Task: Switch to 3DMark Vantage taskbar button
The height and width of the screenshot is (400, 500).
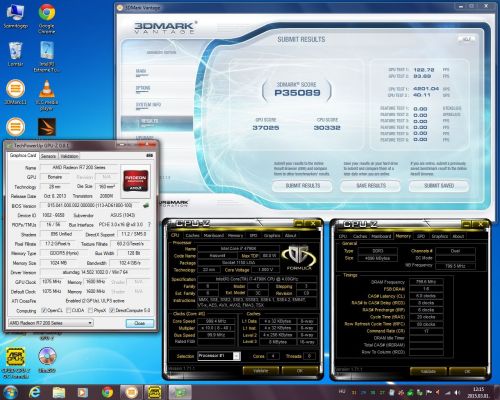Action: [131, 392]
